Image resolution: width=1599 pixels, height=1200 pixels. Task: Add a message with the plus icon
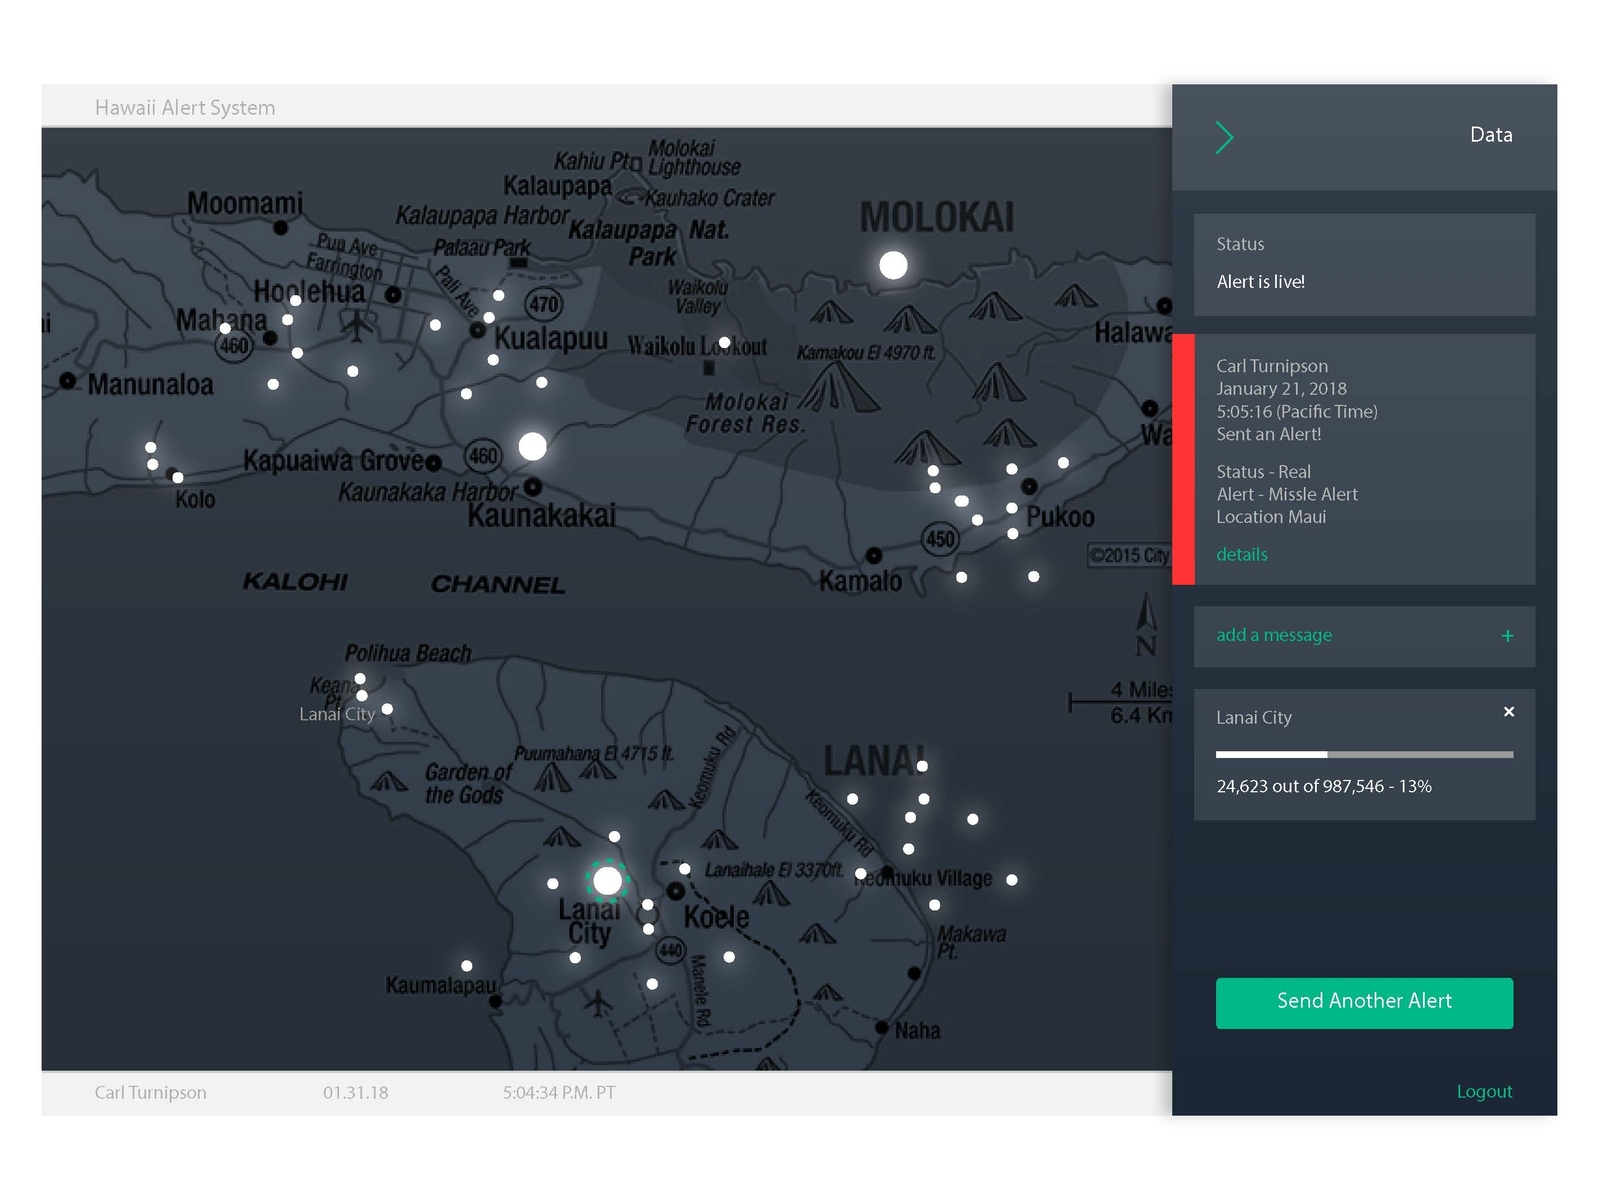1507,636
